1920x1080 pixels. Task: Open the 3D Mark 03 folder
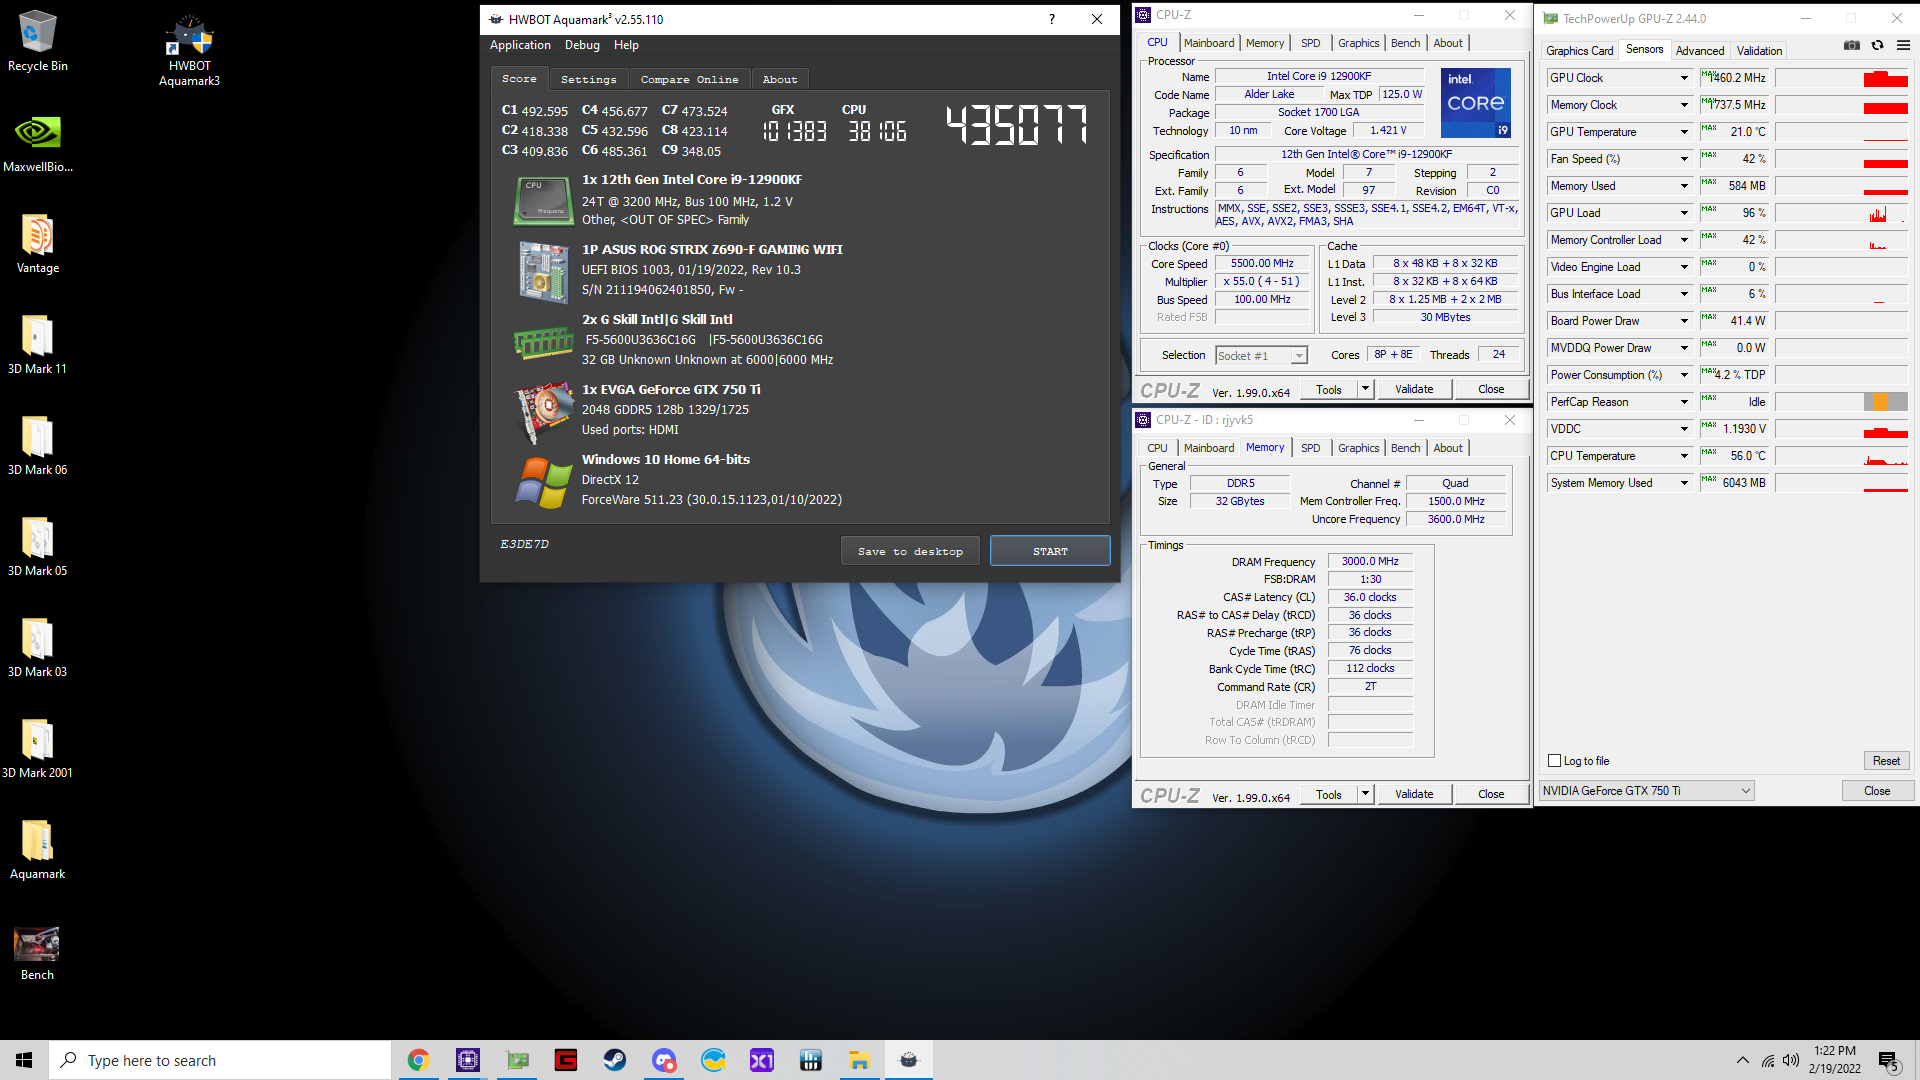coord(37,649)
